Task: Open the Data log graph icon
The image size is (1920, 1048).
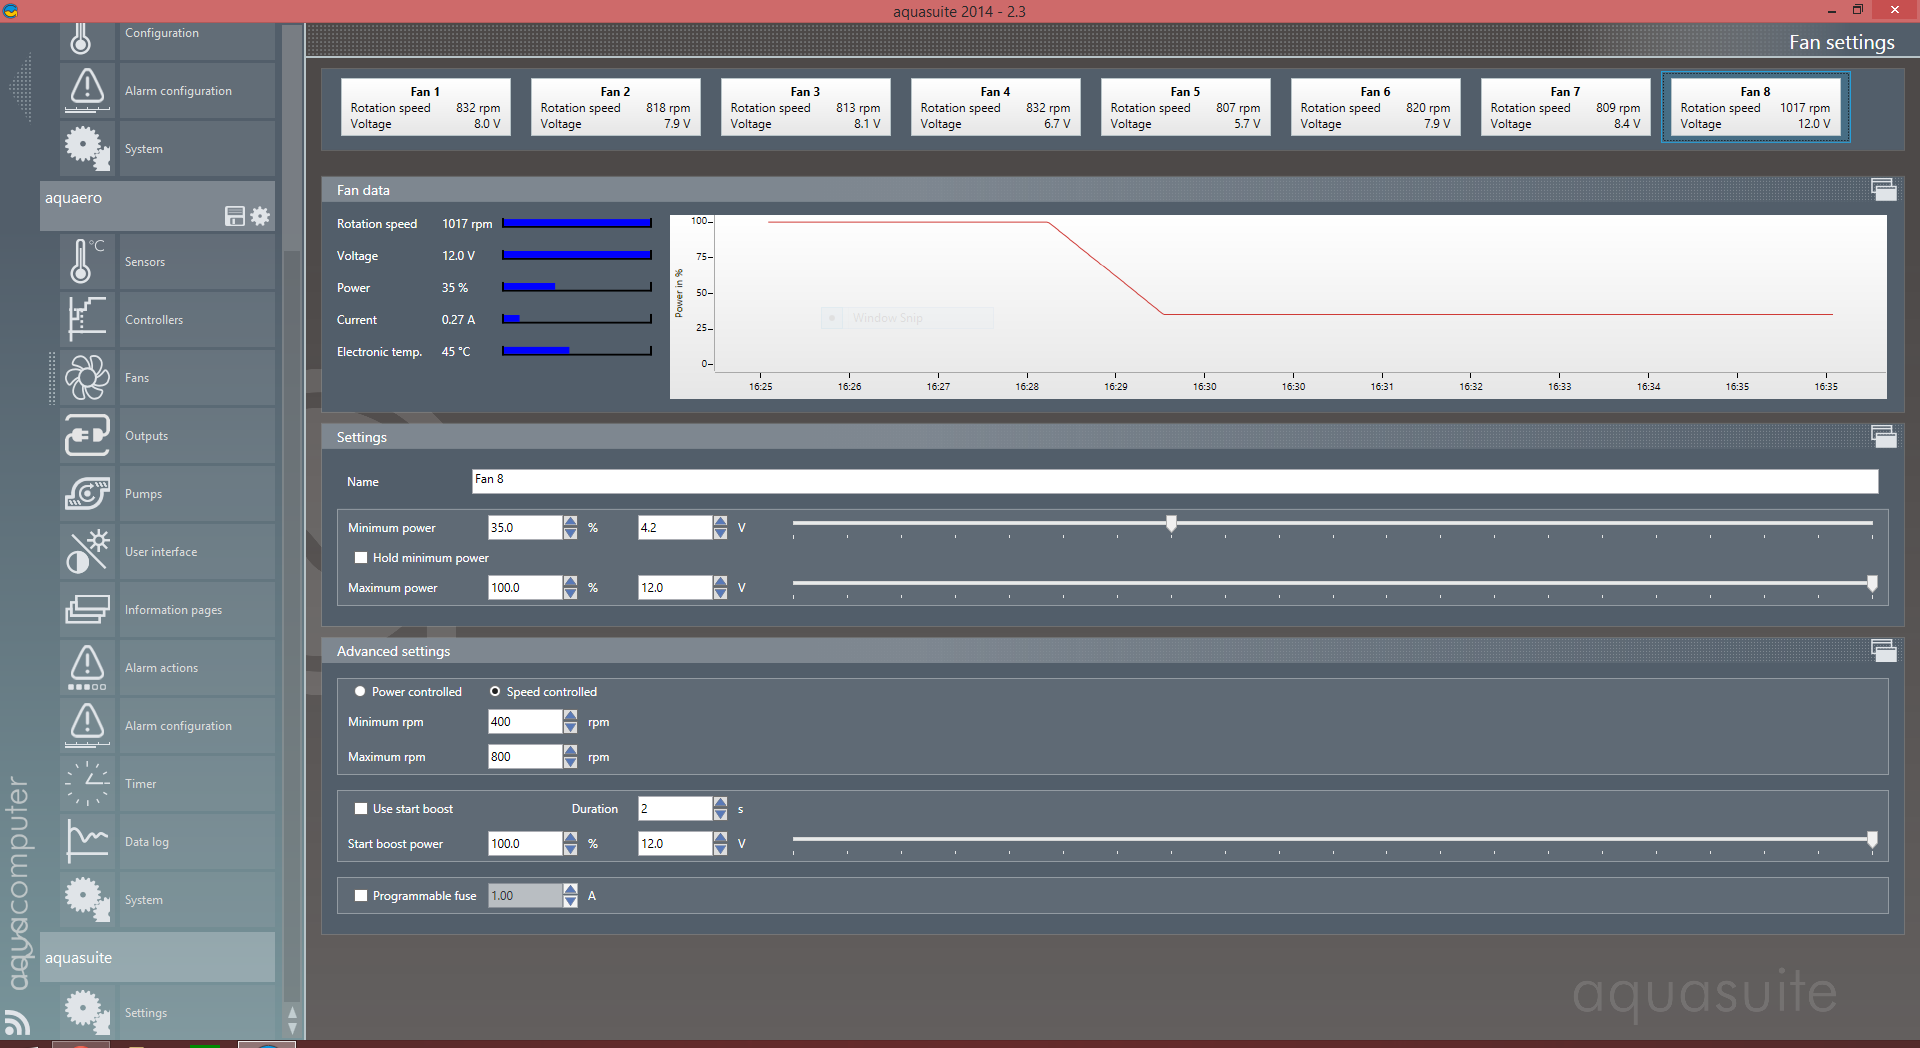Action: 87,841
